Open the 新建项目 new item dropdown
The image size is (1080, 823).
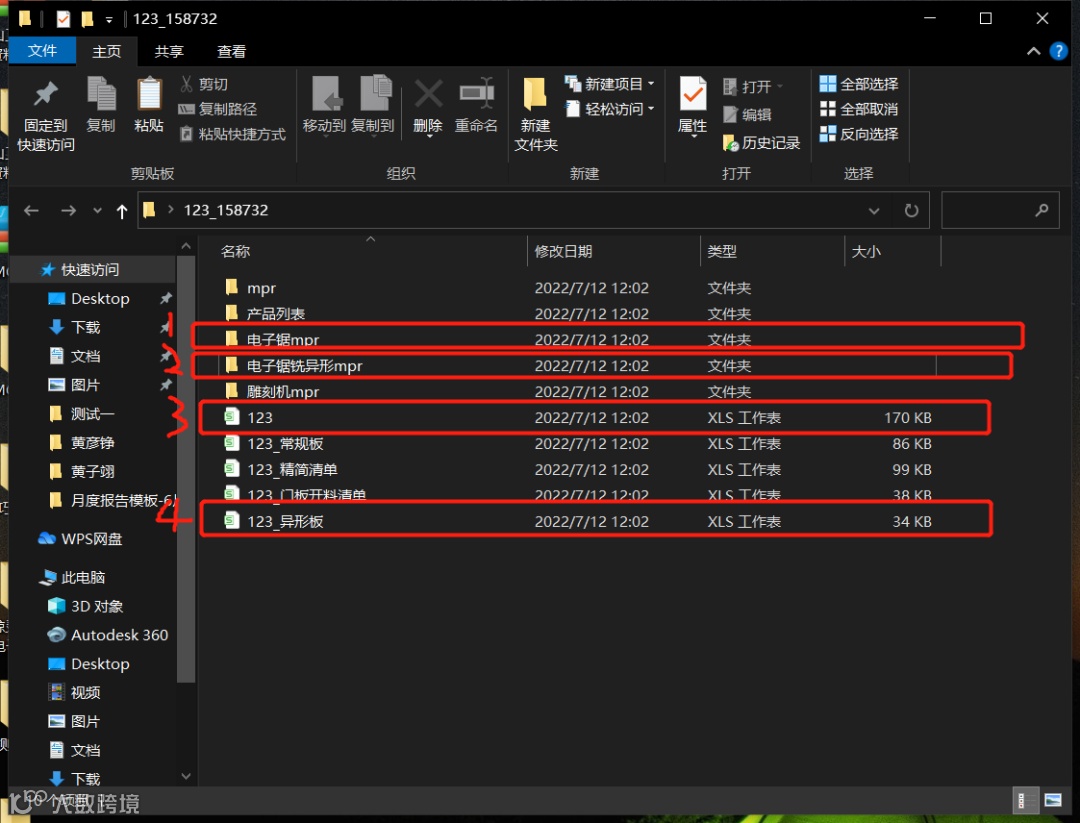(610, 84)
